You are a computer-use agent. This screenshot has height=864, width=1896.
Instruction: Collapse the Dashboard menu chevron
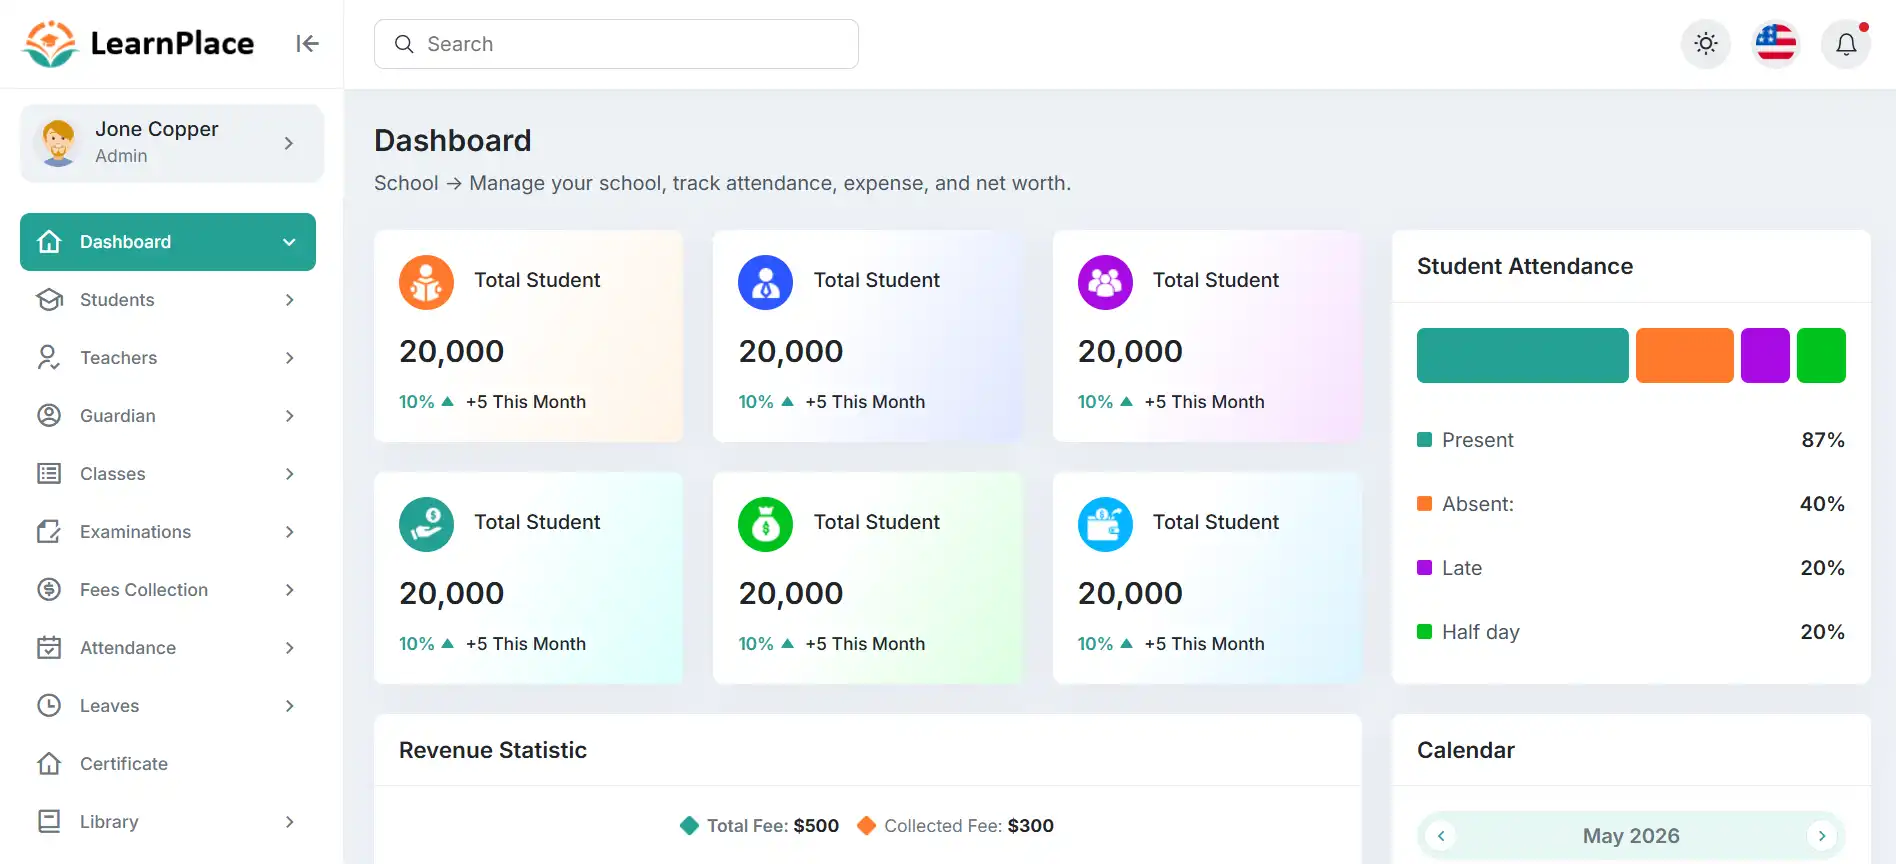pos(289,242)
